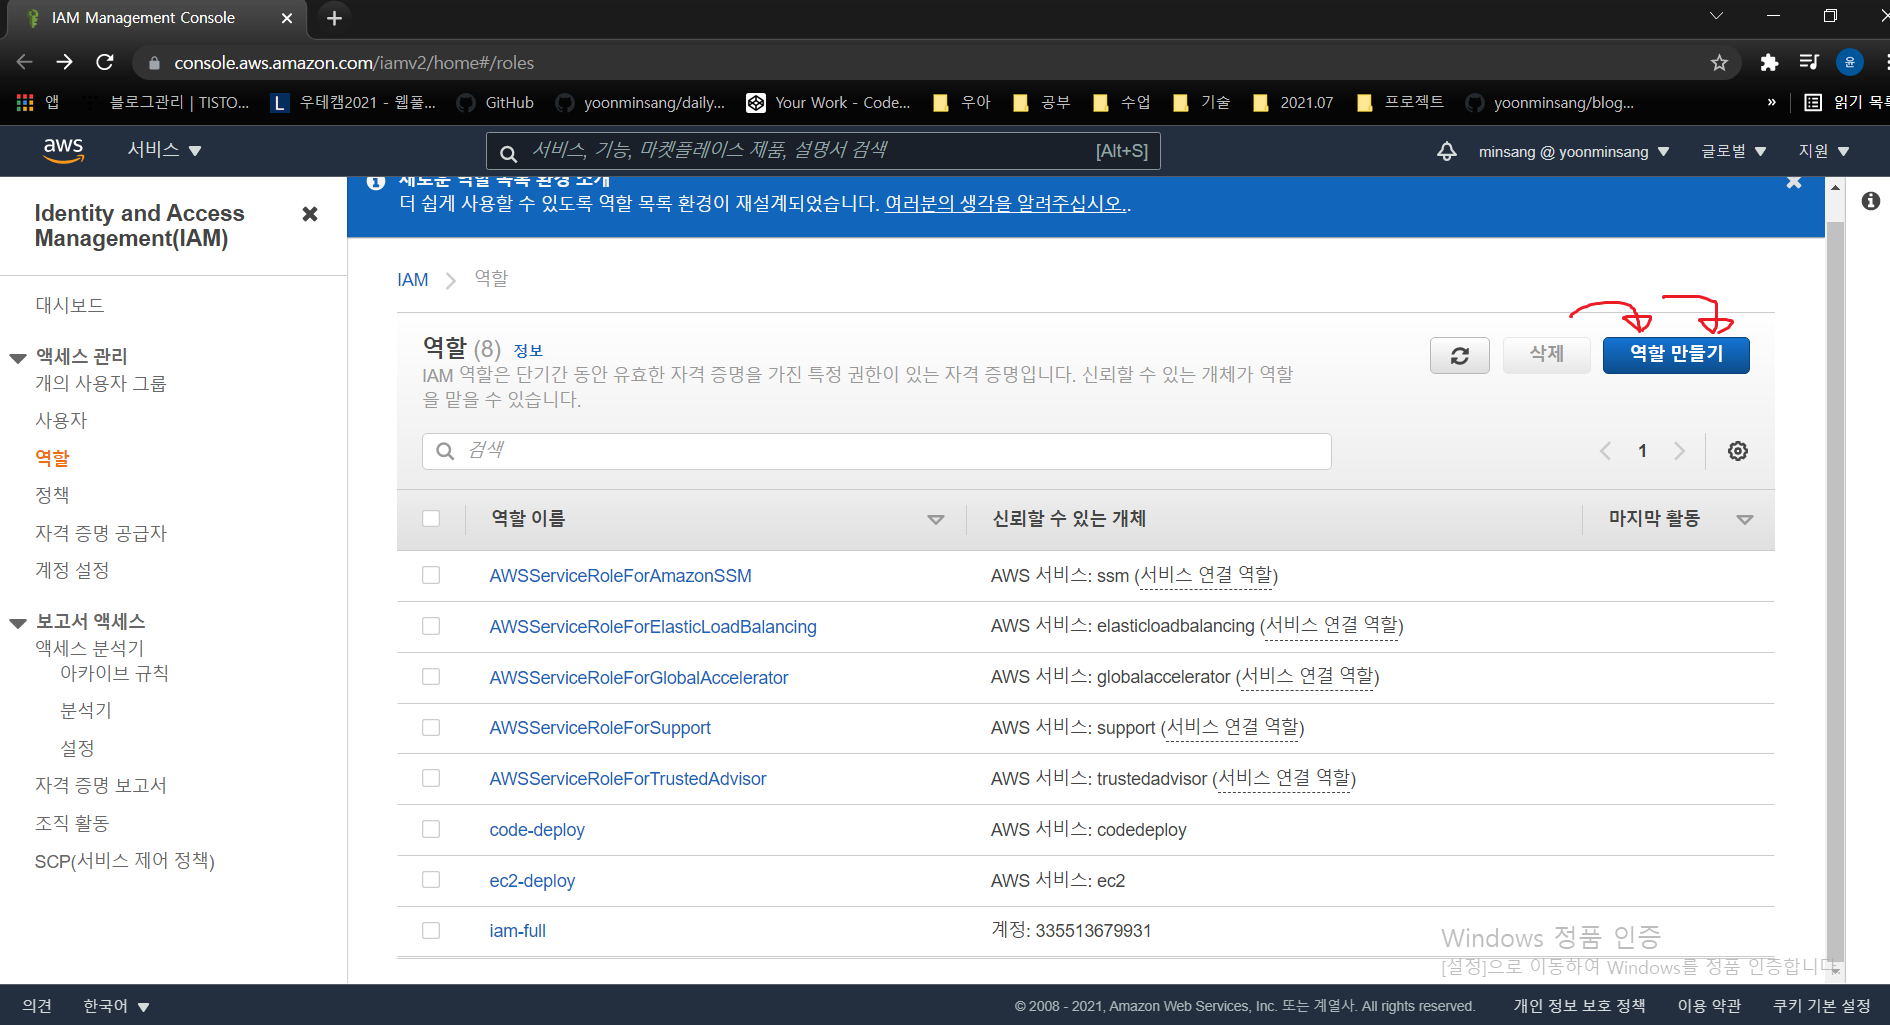This screenshot has height=1025, width=1890.
Task: Click the 역할 만들기 button
Action: [x=1676, y=355]
